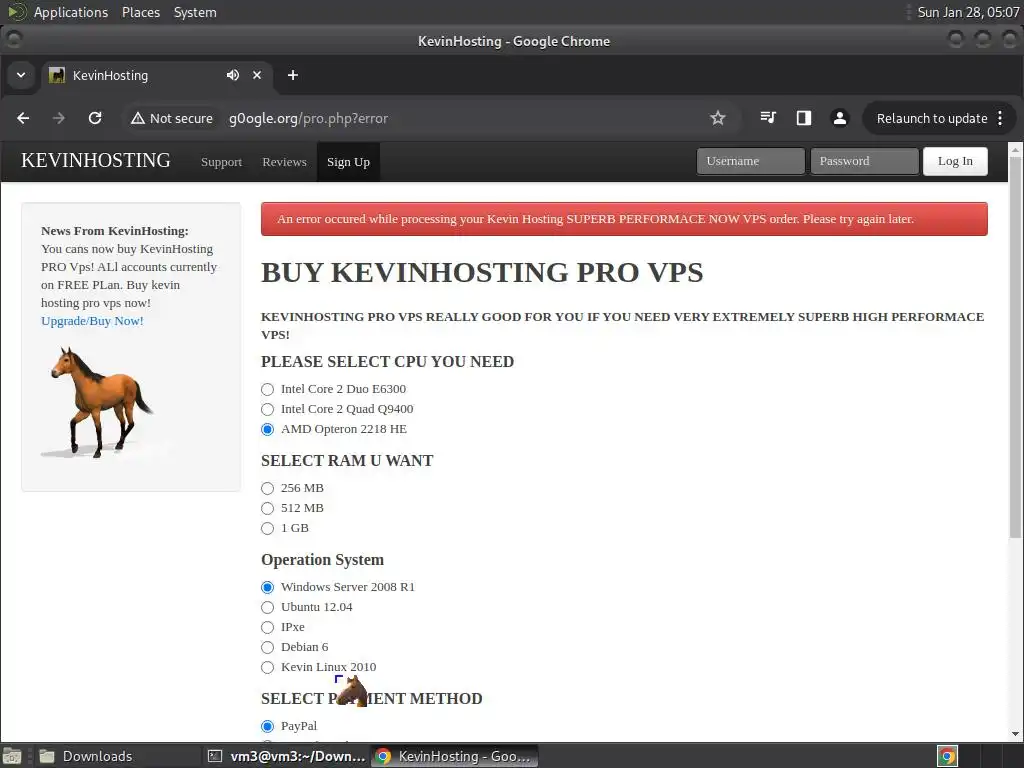Click the Upgrade/Buy Now! link

tap(92, 321)
